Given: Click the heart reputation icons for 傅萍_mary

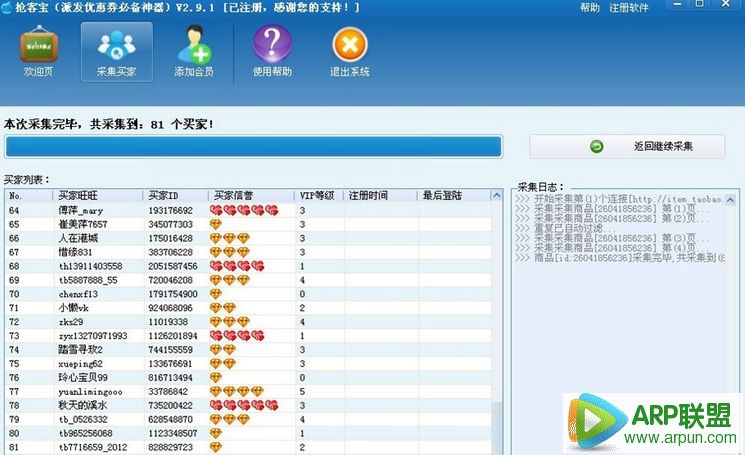Looking at the screenshot, I should coord(244,210).
